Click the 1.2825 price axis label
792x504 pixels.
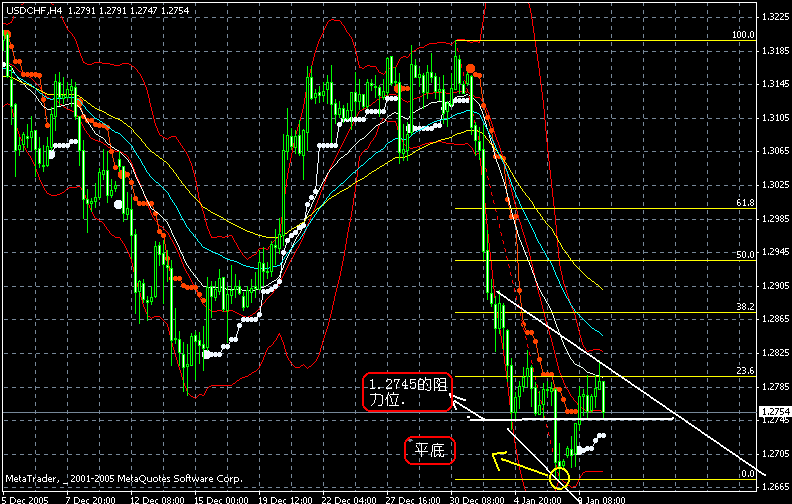[775, 353]
